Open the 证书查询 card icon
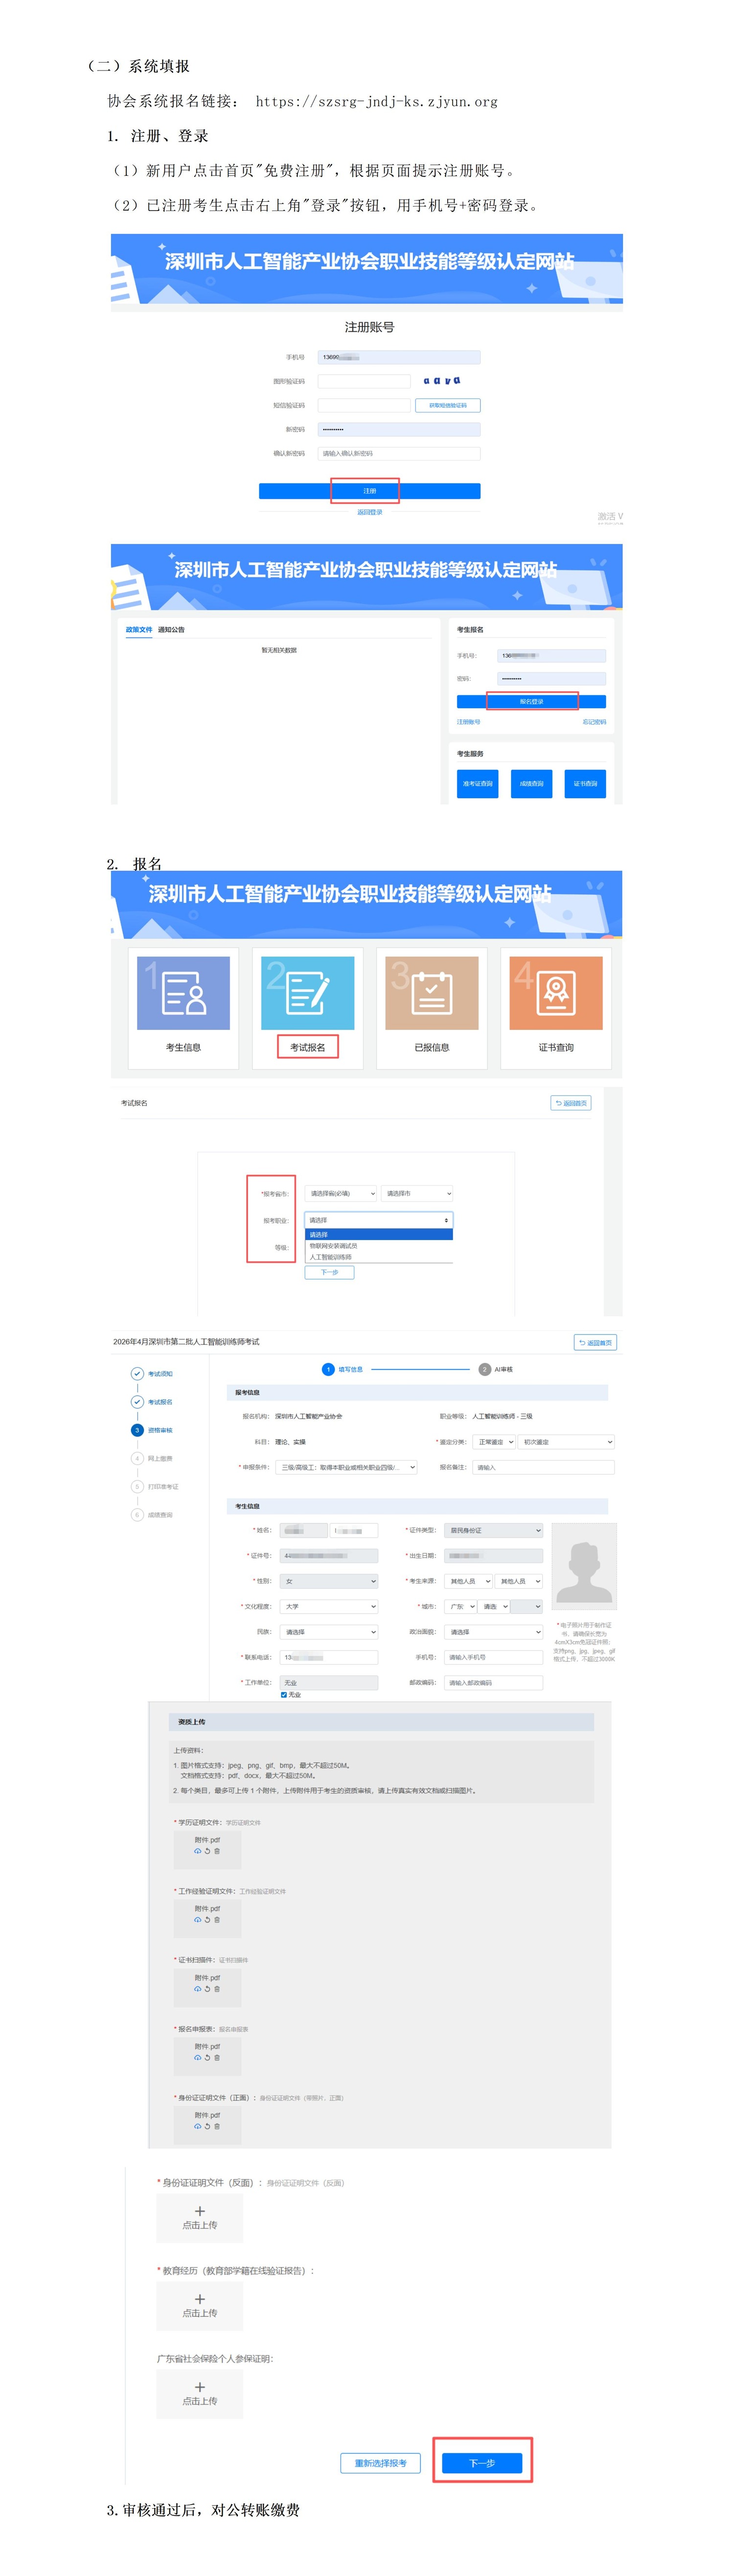Image resolution: width=734 pixels, height=2576 pixels. coord(555,992)
